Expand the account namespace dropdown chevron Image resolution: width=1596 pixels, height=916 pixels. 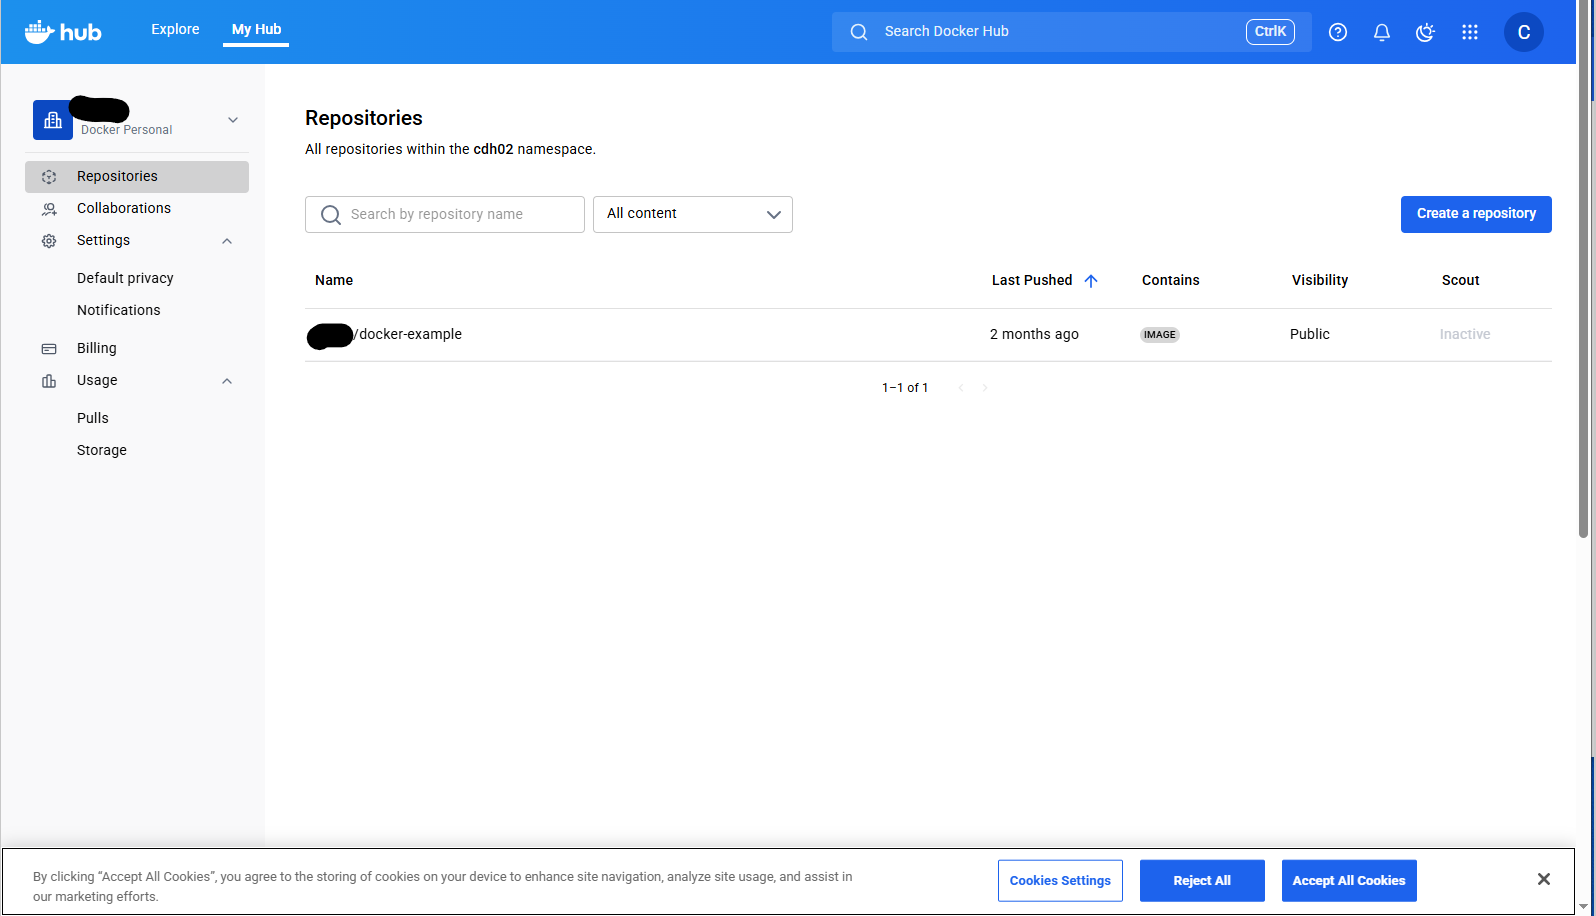[233, 120]
